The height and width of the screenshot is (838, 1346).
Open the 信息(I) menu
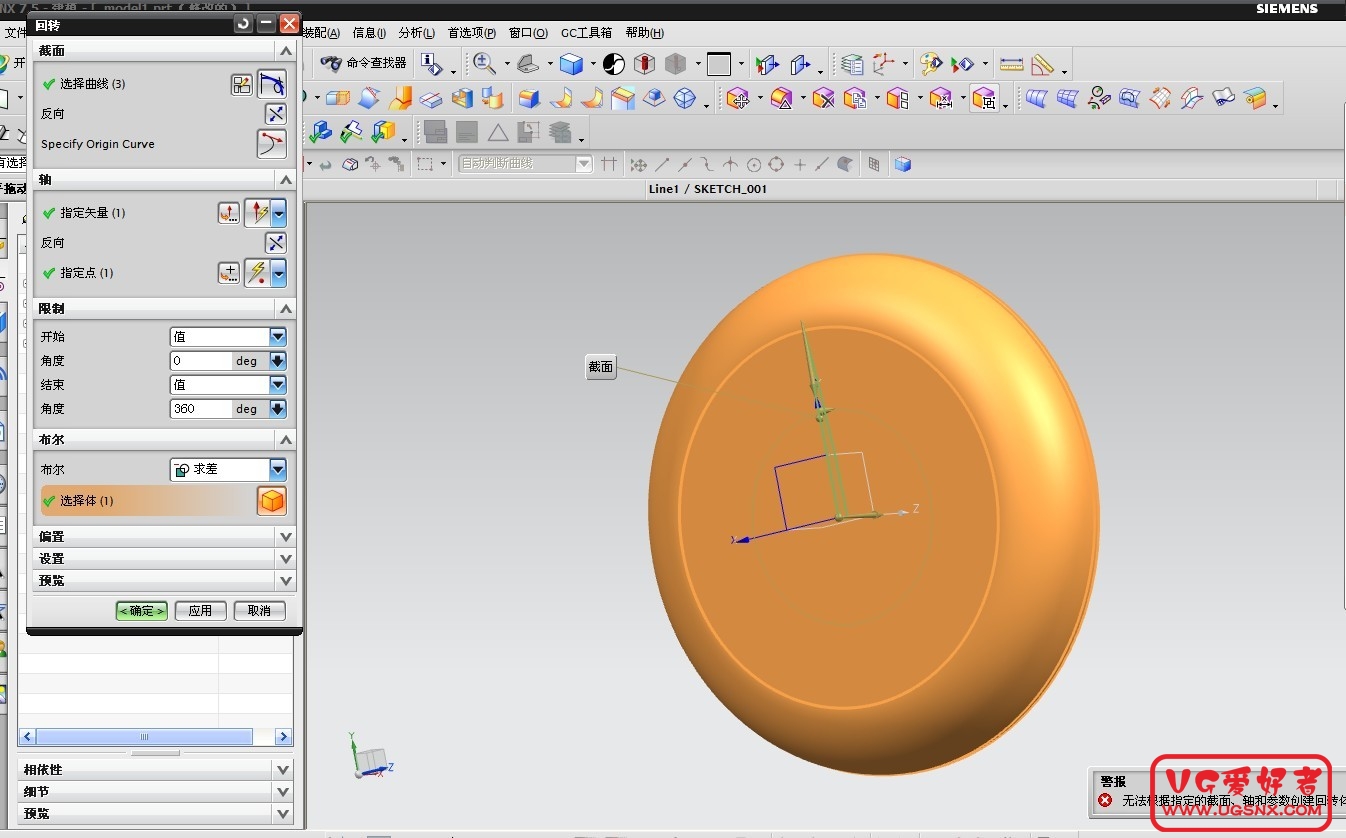pos(369,33)
